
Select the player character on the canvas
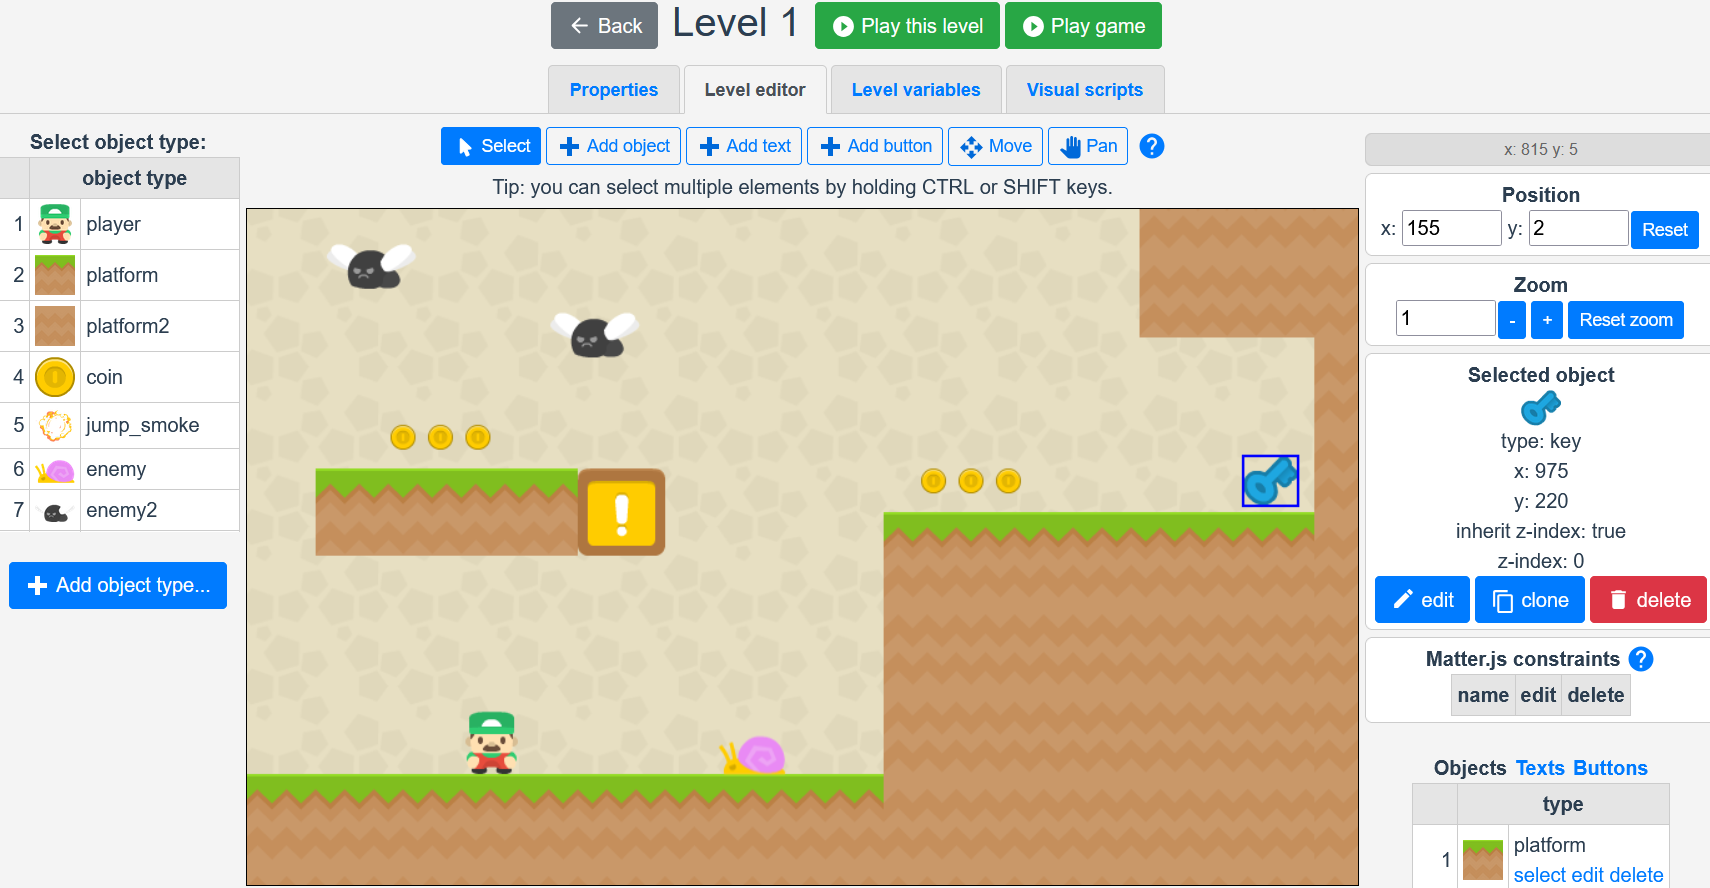491,743
